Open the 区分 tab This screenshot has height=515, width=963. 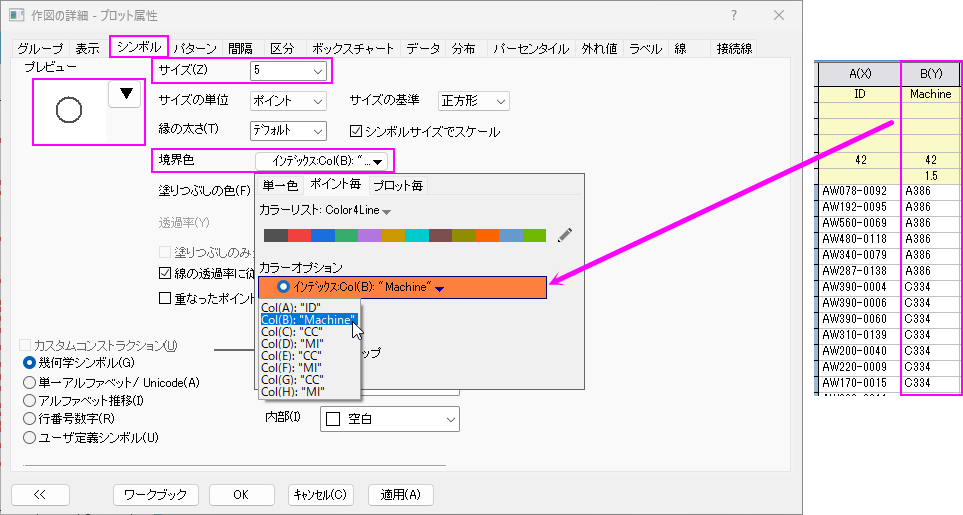(x=283, y=48)
